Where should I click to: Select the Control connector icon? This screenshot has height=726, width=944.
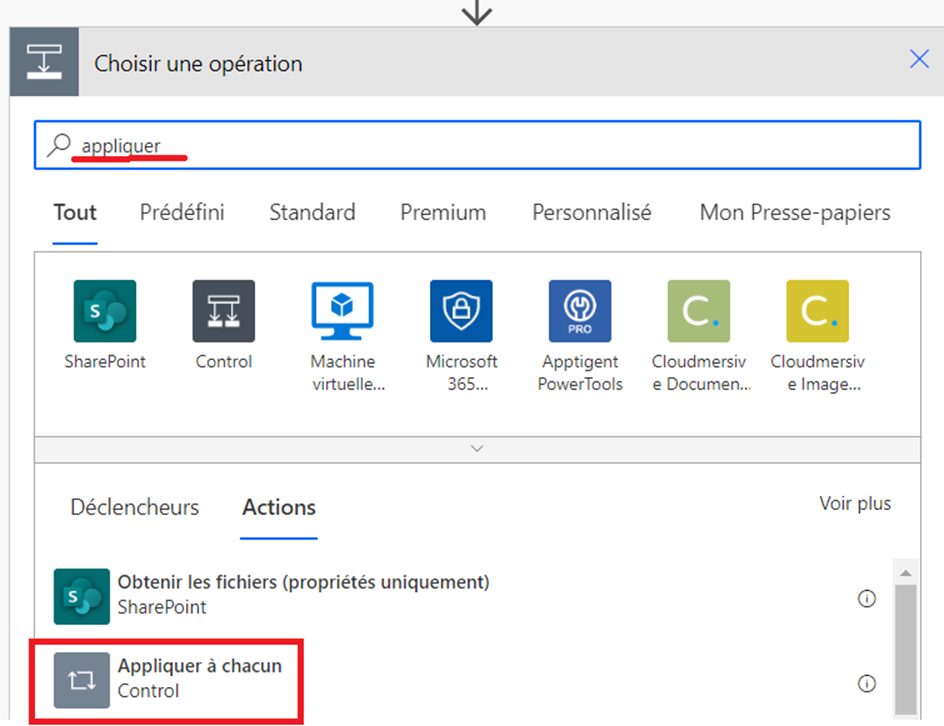click(x=223, y=311)
